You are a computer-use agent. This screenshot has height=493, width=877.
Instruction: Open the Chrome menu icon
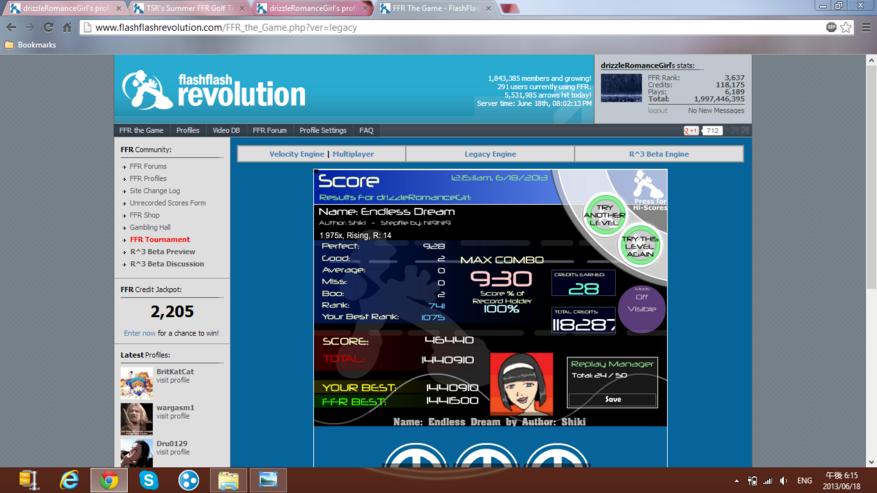point(866,27)
